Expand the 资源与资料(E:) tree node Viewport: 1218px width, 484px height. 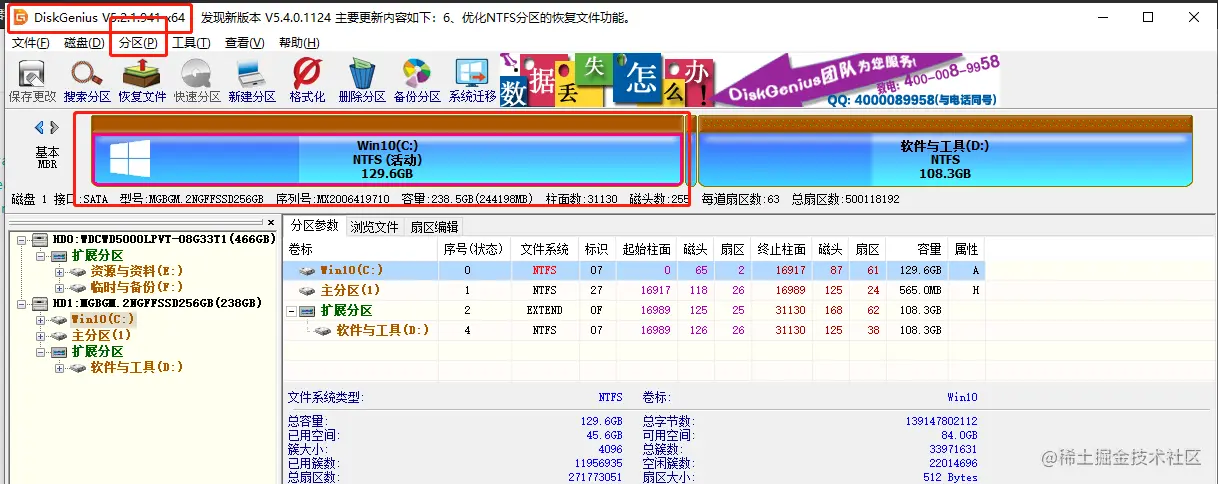(59, 271)
